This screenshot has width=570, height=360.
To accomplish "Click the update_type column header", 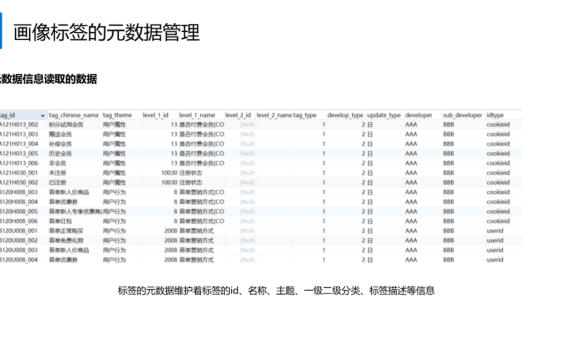I will pyautogui.click(x=384, y=115).
